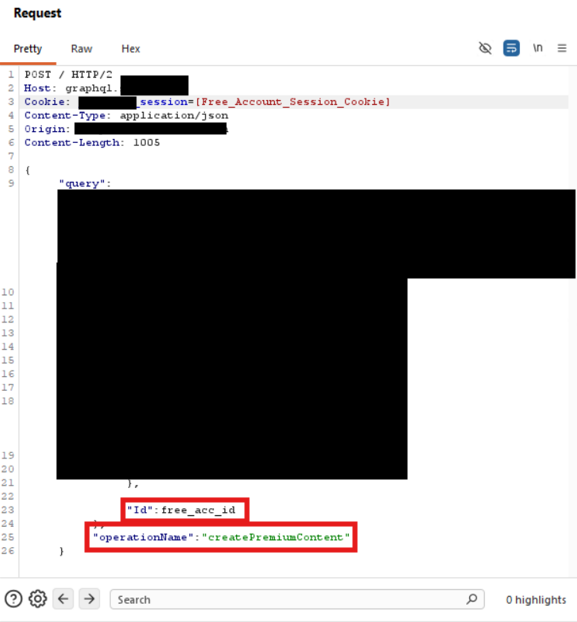The width and height of the screenshot is (577, 622).
Task: Open the help question mark icon
Action: pyautogui.click(x=13, y=599)
